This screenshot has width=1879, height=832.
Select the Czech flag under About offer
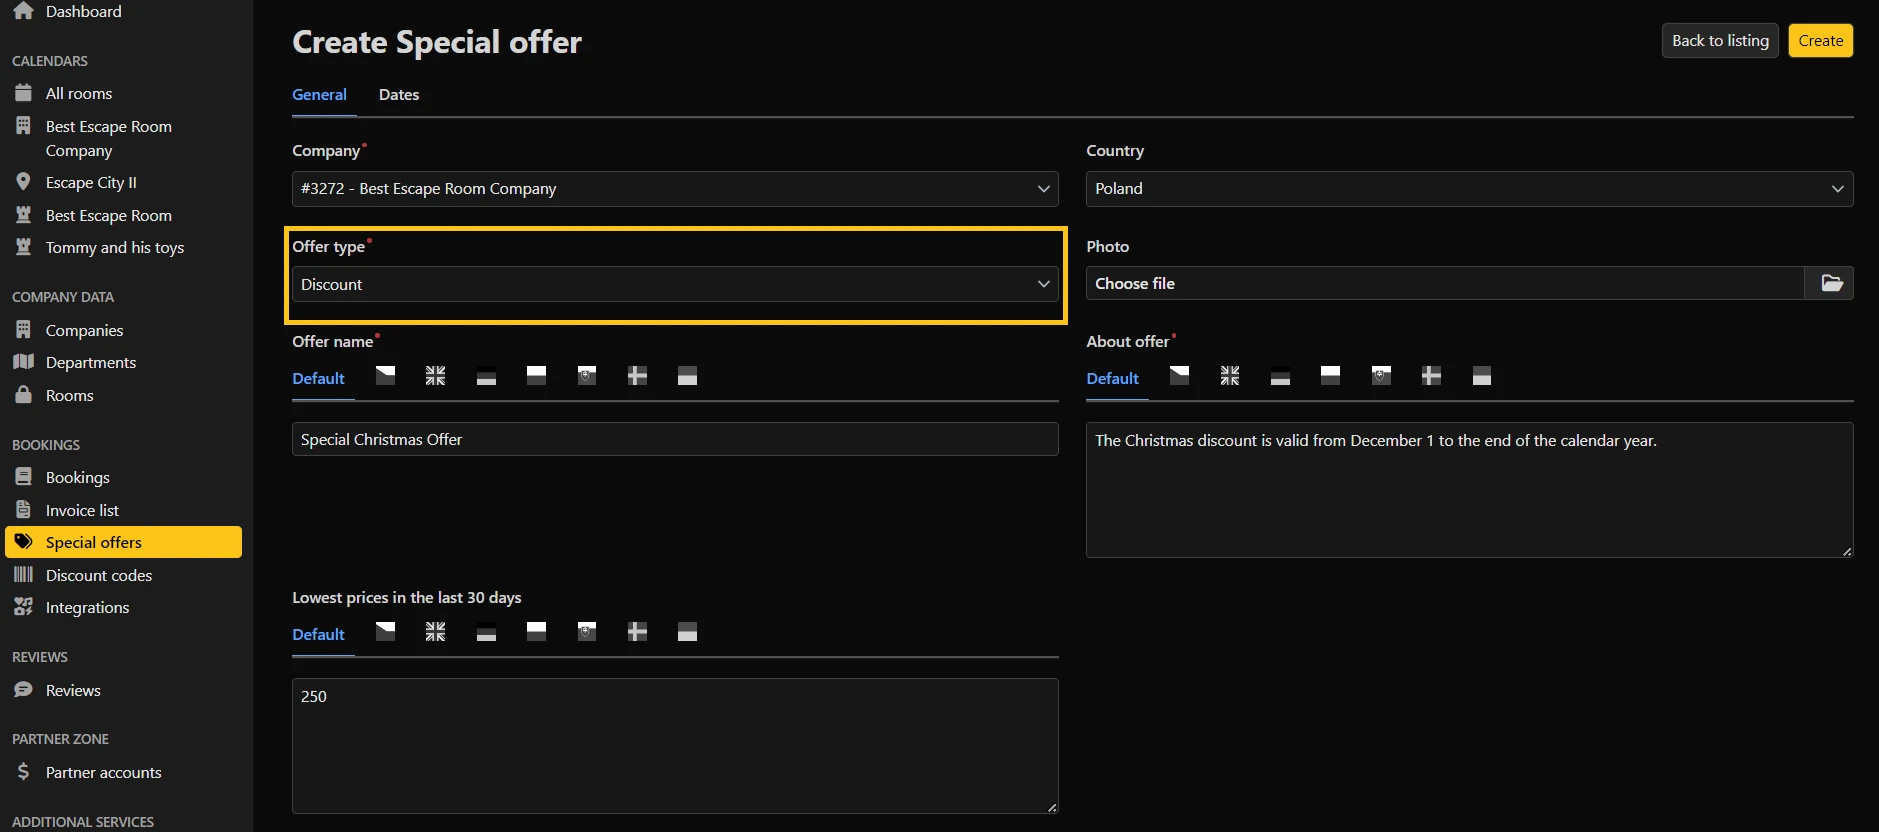pos(1179,376)
